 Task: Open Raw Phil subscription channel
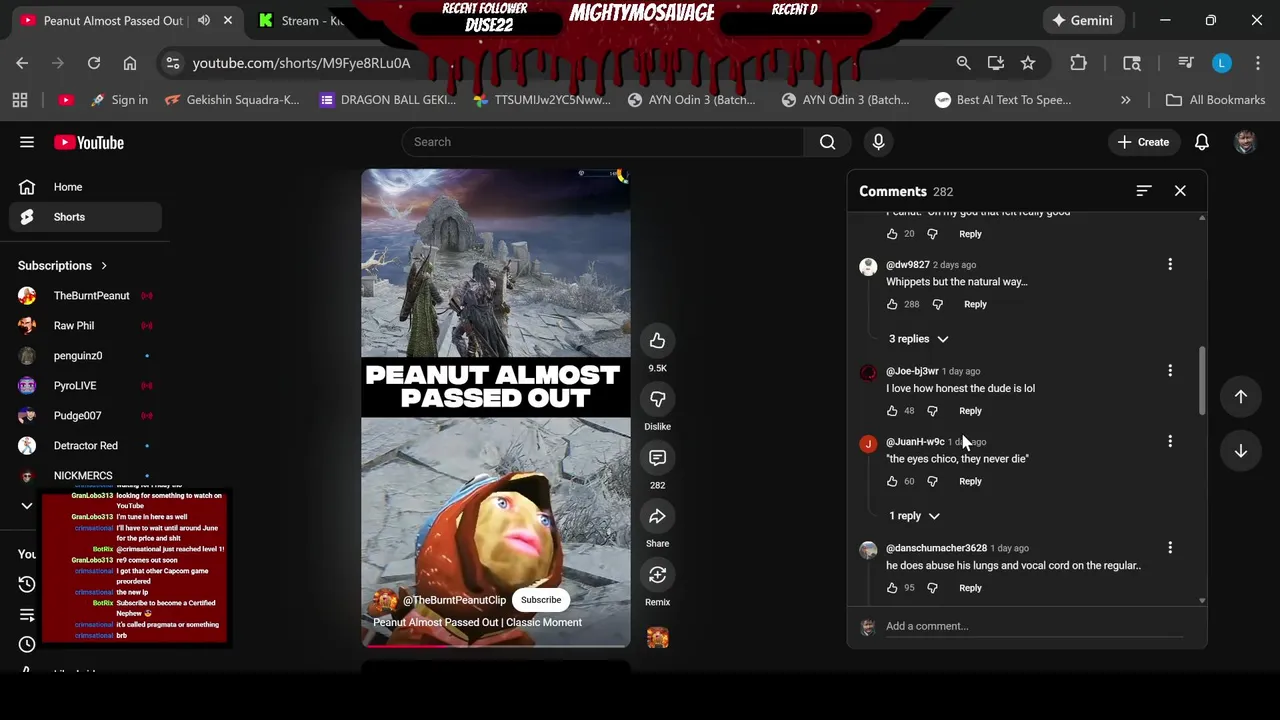(85, 326)
